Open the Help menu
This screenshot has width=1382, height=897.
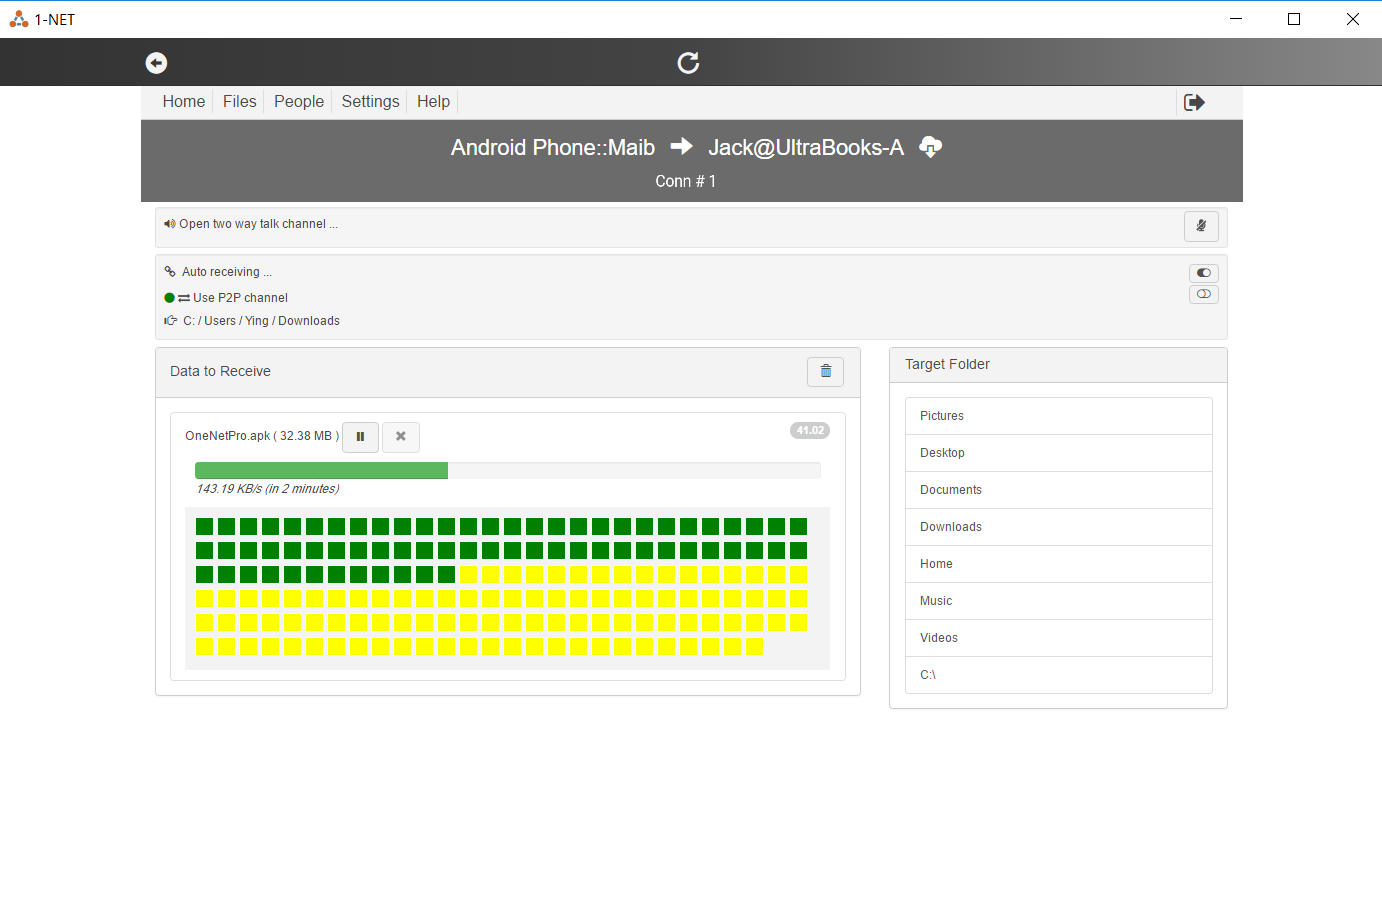click(433, 102)
